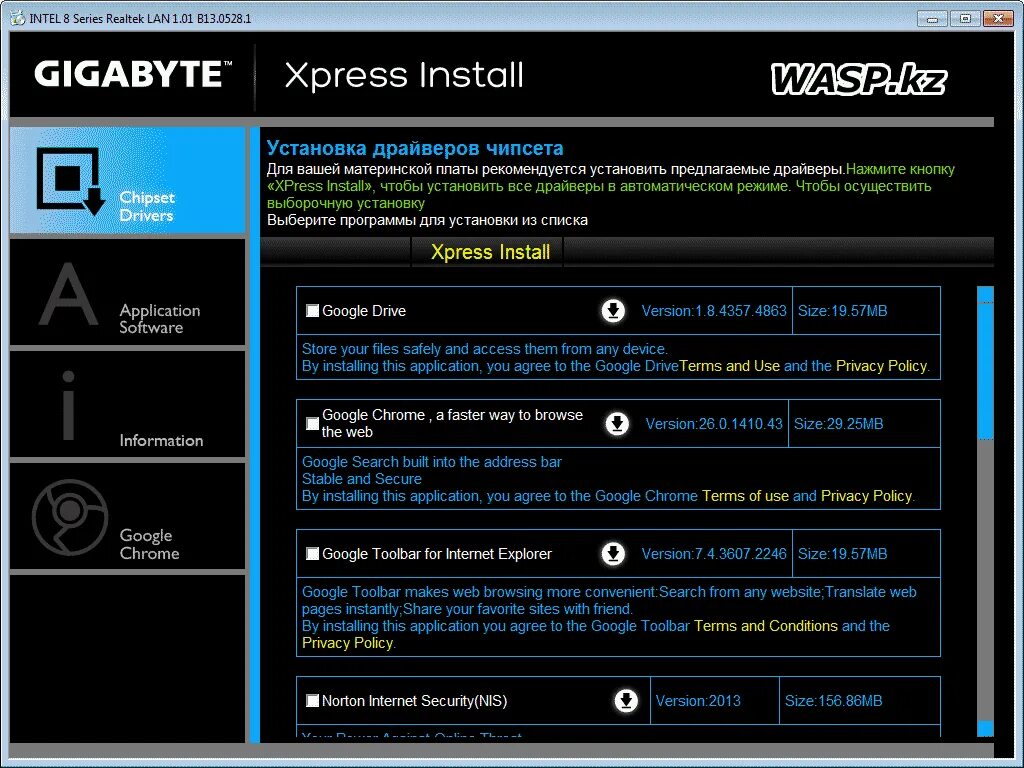Minimize the Xpress Install window
The width and height of the screenshot is (1024, 768).
click(x=933, y=19)
